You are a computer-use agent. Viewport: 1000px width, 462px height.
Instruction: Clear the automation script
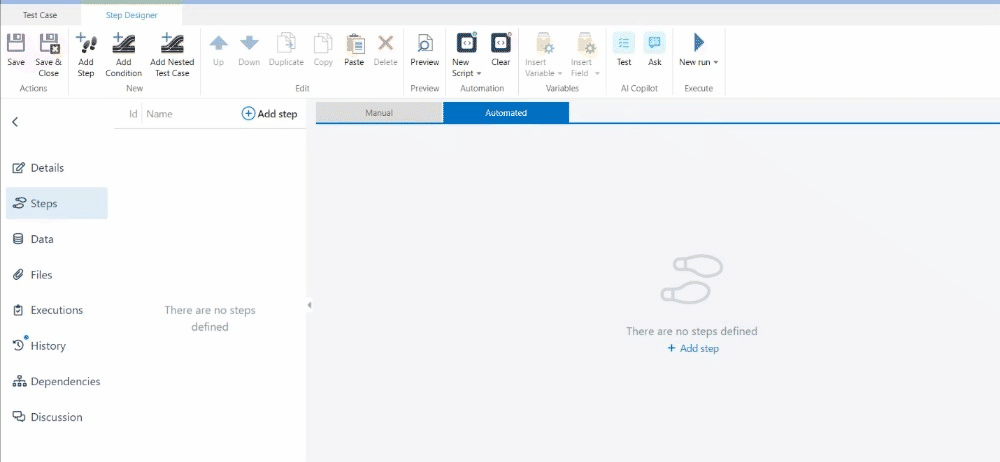click(500, 44)
